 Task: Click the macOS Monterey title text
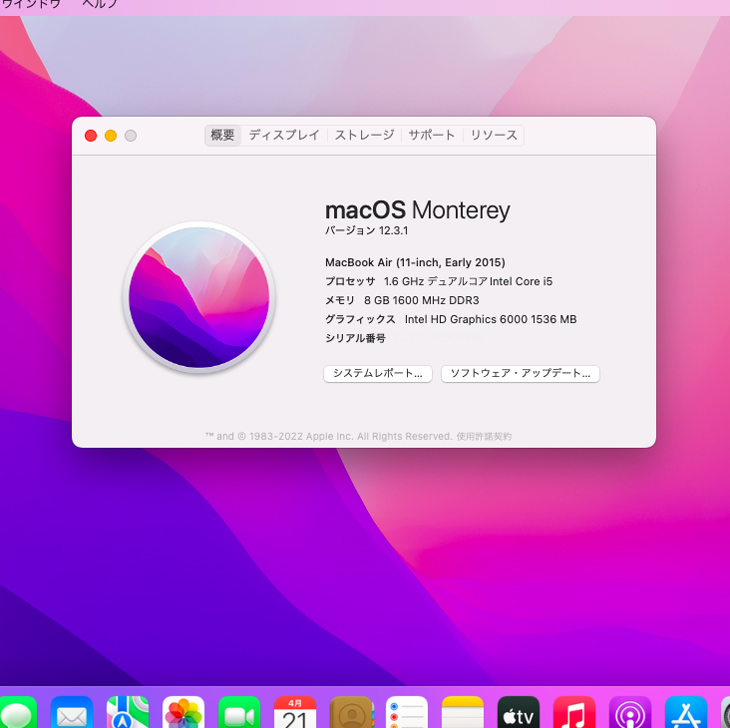click(x=417, y=210)
